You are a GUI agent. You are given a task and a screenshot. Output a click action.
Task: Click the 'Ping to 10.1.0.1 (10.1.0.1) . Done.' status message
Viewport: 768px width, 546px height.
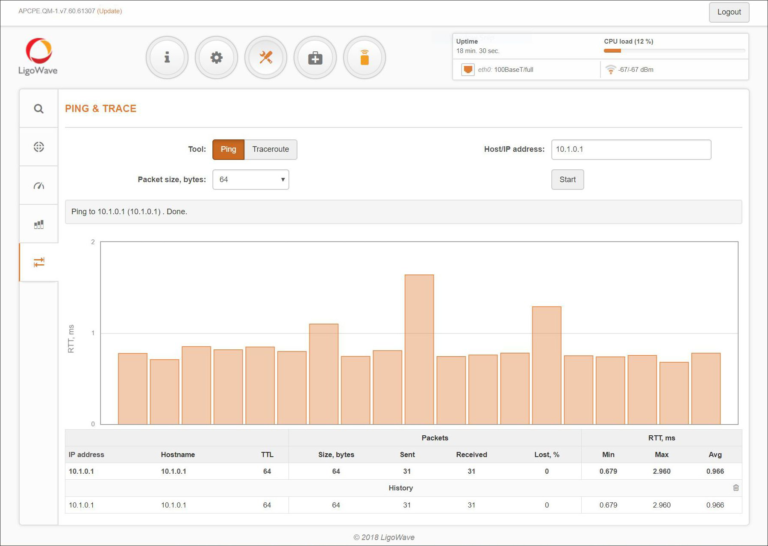[x=129, y=212]
